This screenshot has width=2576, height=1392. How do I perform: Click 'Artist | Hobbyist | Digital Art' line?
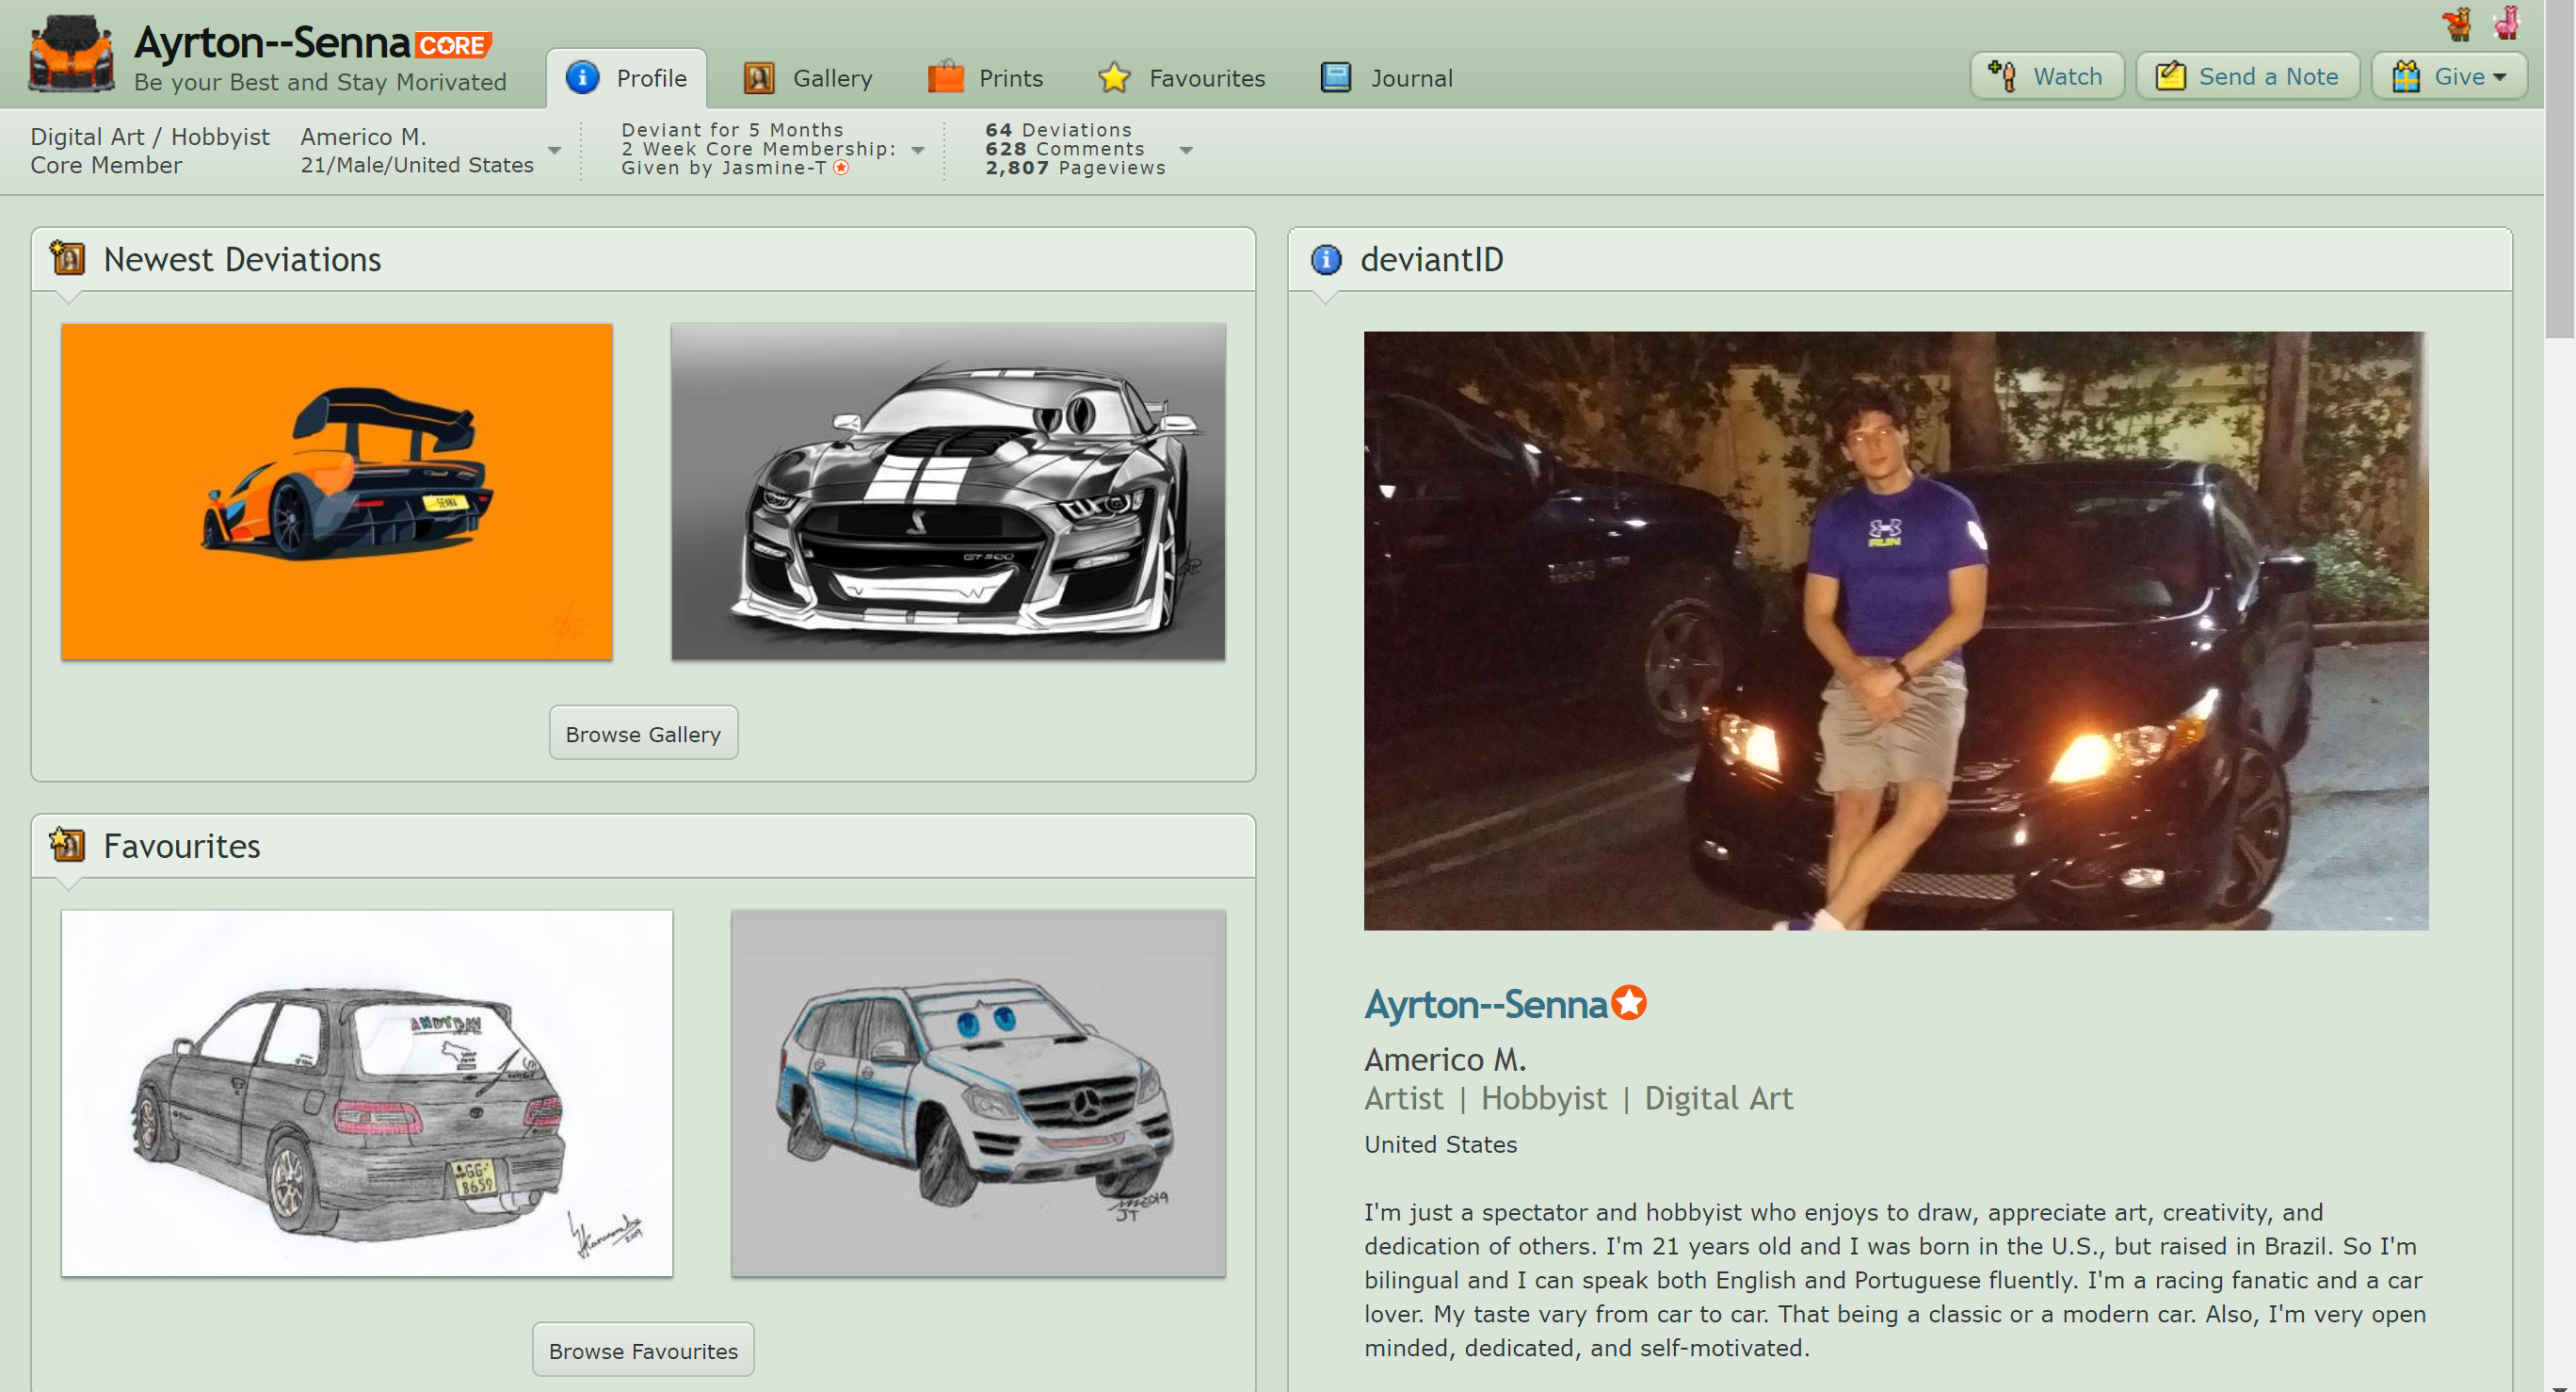point(1578,1098)
